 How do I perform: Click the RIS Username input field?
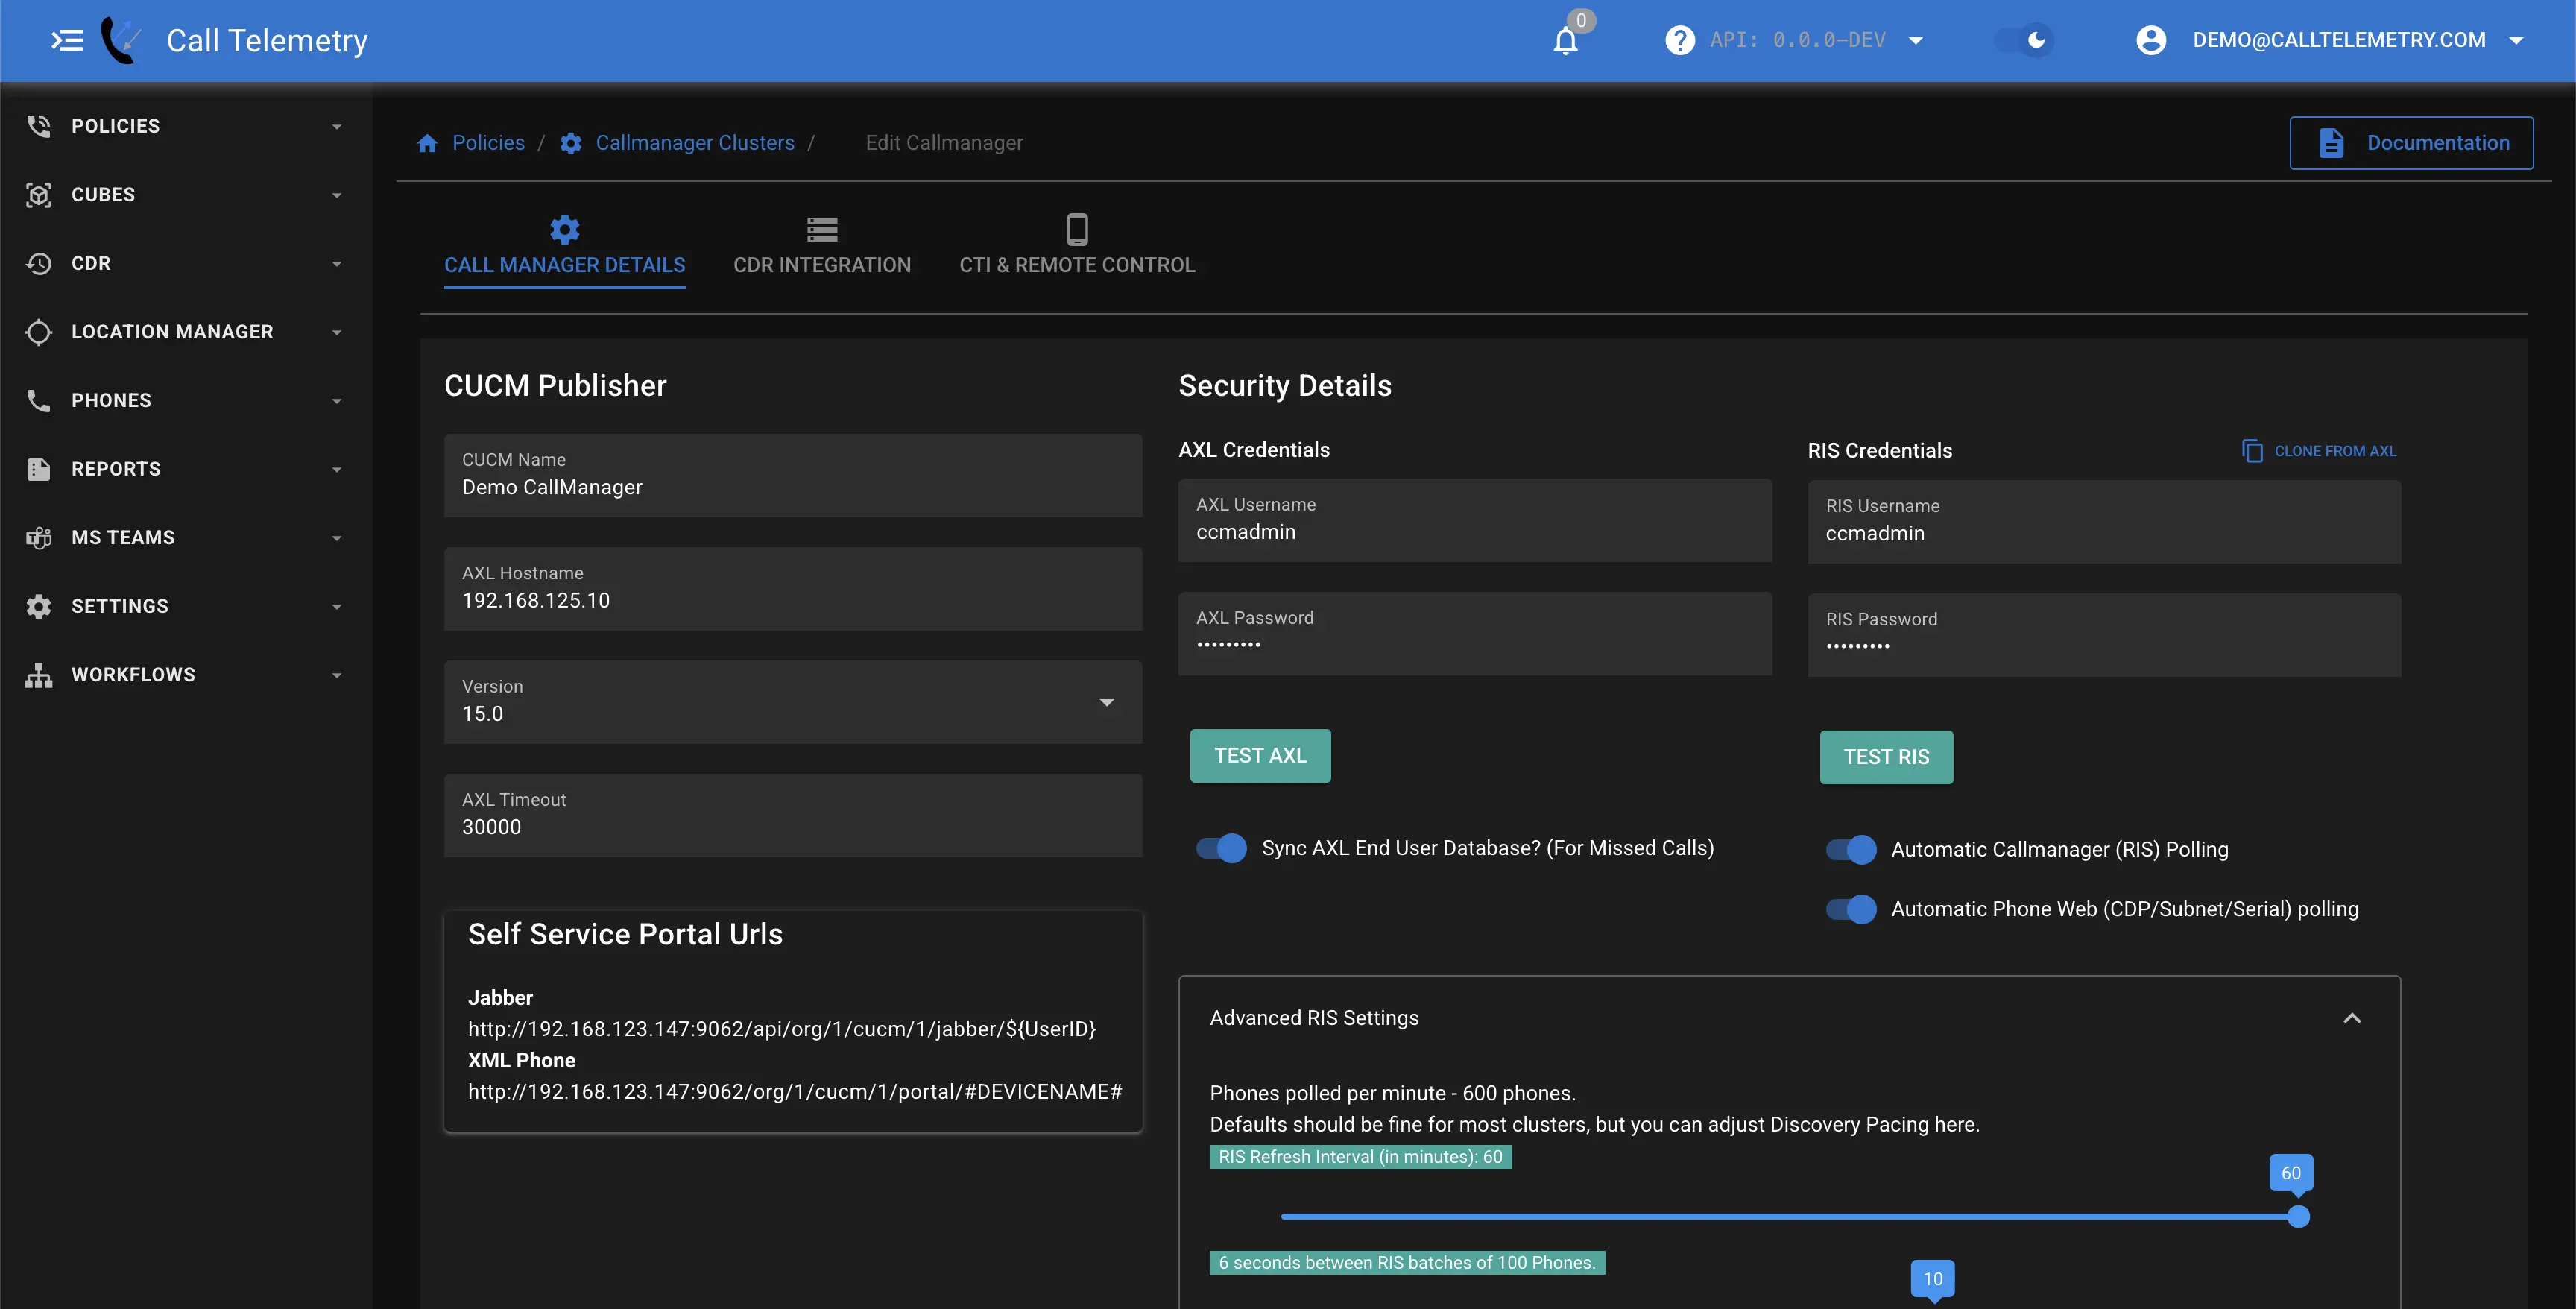click(x=2104, y=522)
